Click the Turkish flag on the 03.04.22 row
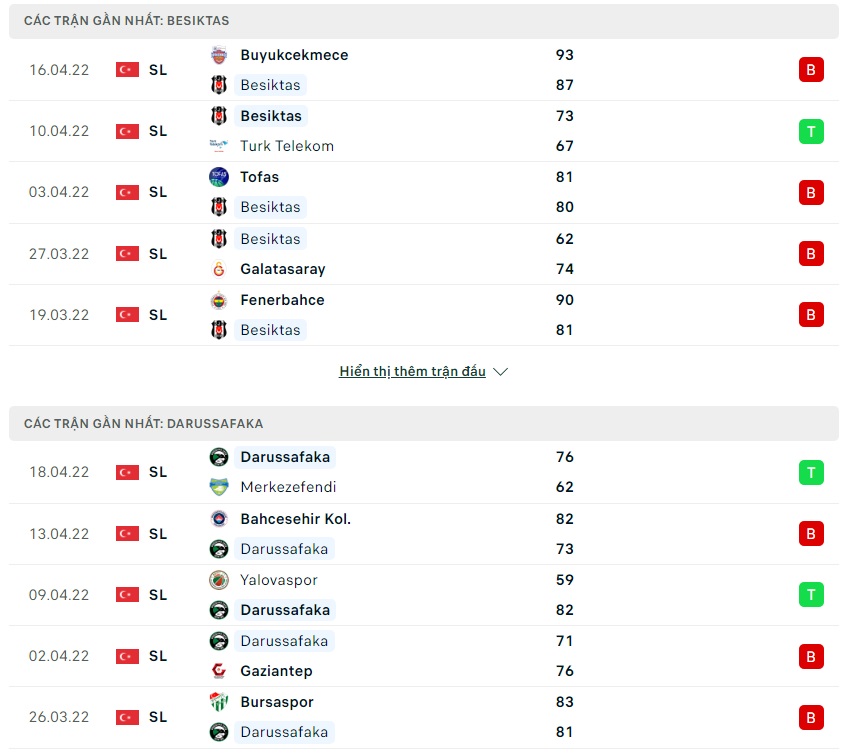The width and height of the screenshot is (842, 756). (127, 192)
